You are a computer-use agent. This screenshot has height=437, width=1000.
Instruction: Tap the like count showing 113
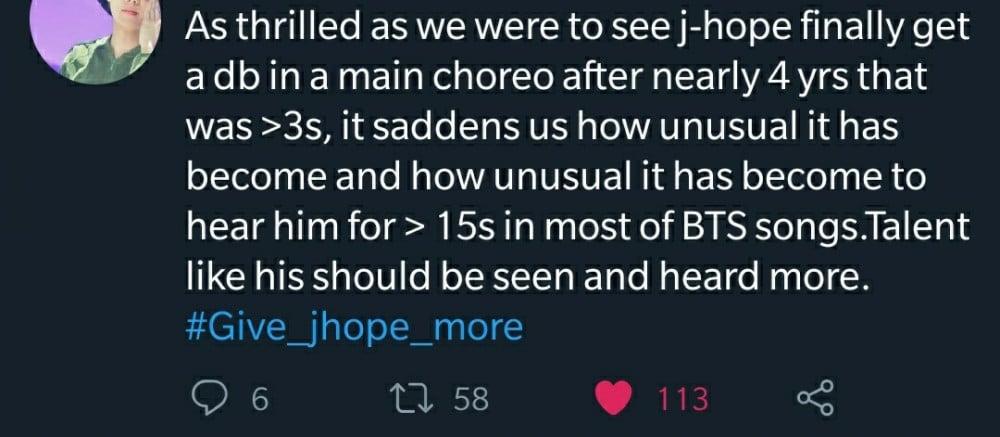point(683,400)
